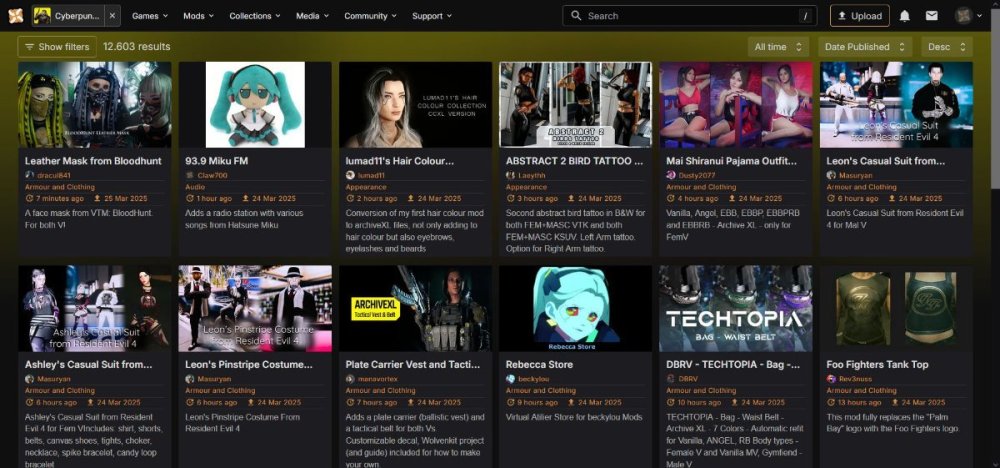Image resolution: width=1000 pixels, height=468 pixels.
Task: Open the Mods menu
Action: click(x=198, y=16)
